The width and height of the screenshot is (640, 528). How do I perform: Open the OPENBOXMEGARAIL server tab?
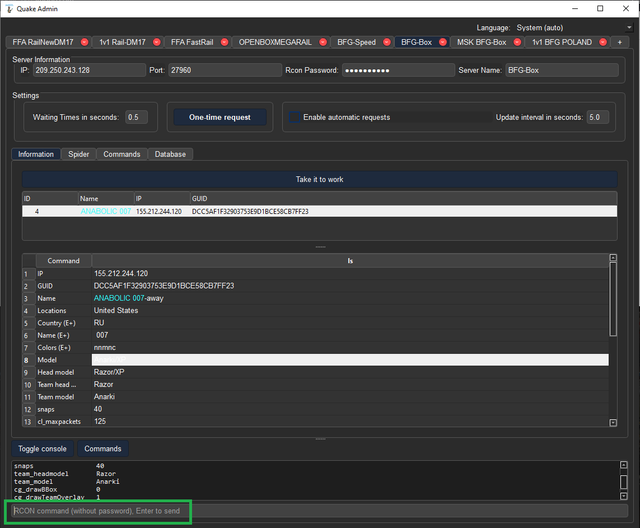click(275, 42)
